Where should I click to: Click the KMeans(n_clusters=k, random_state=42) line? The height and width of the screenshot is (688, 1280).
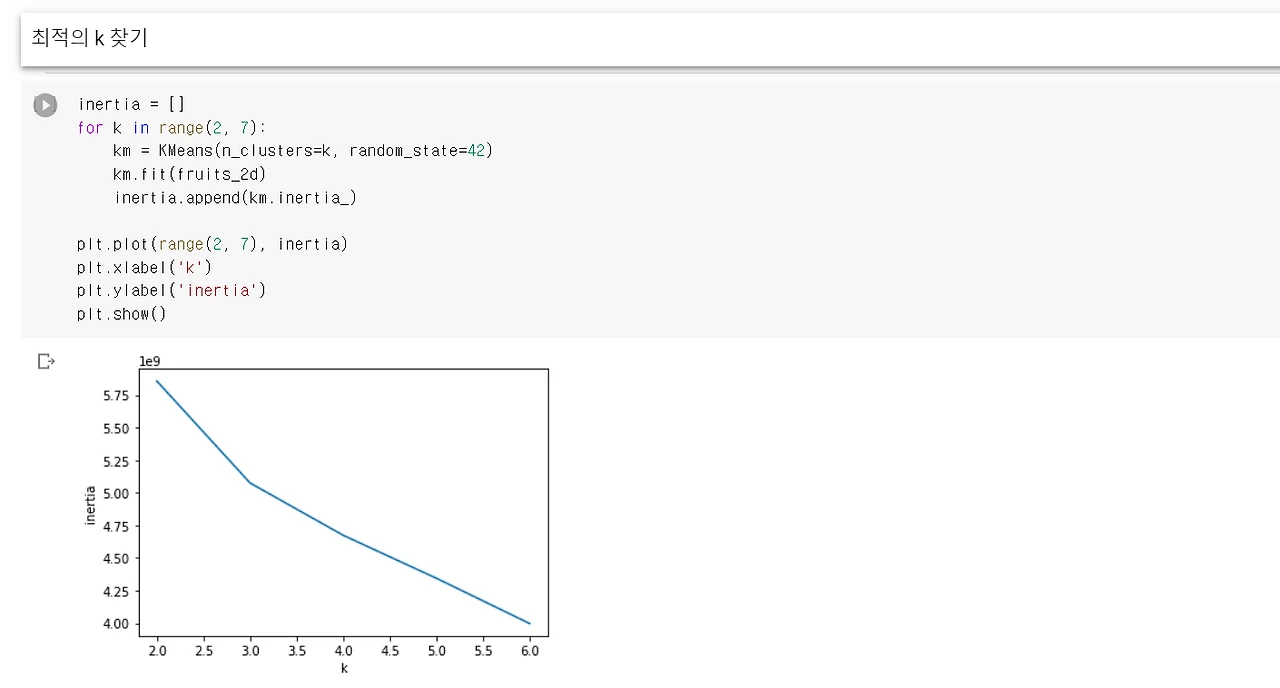tap(303, 151)
